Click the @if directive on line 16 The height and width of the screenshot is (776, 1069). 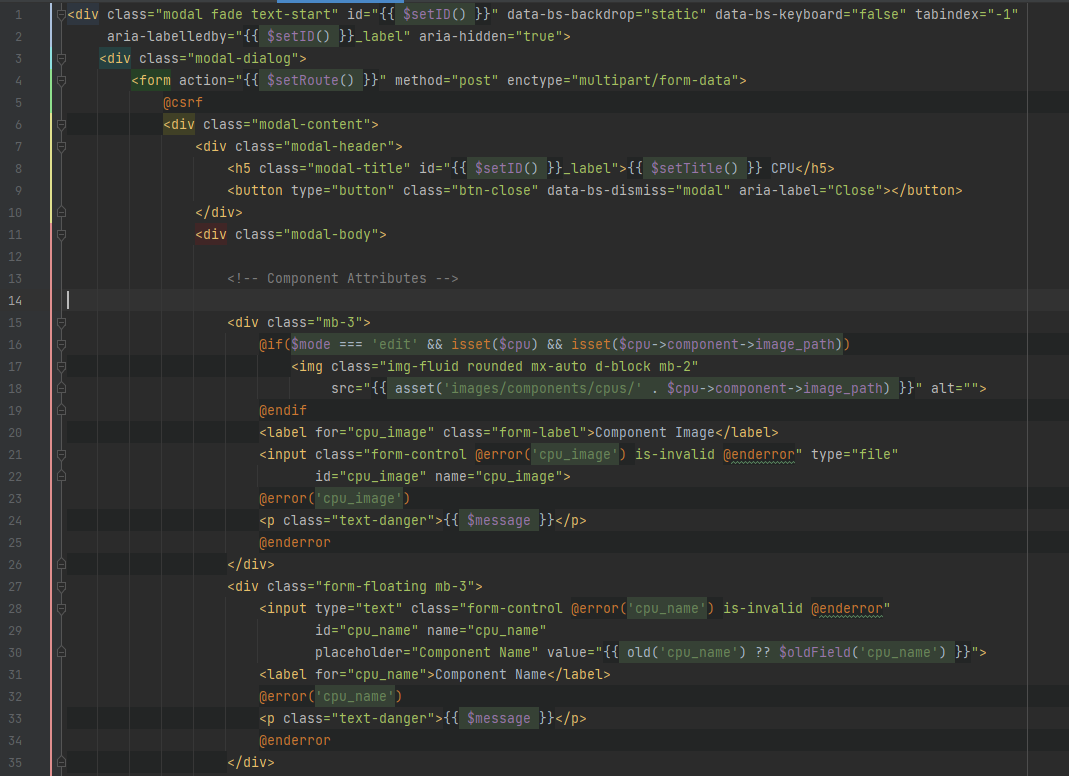click(271, 344)
